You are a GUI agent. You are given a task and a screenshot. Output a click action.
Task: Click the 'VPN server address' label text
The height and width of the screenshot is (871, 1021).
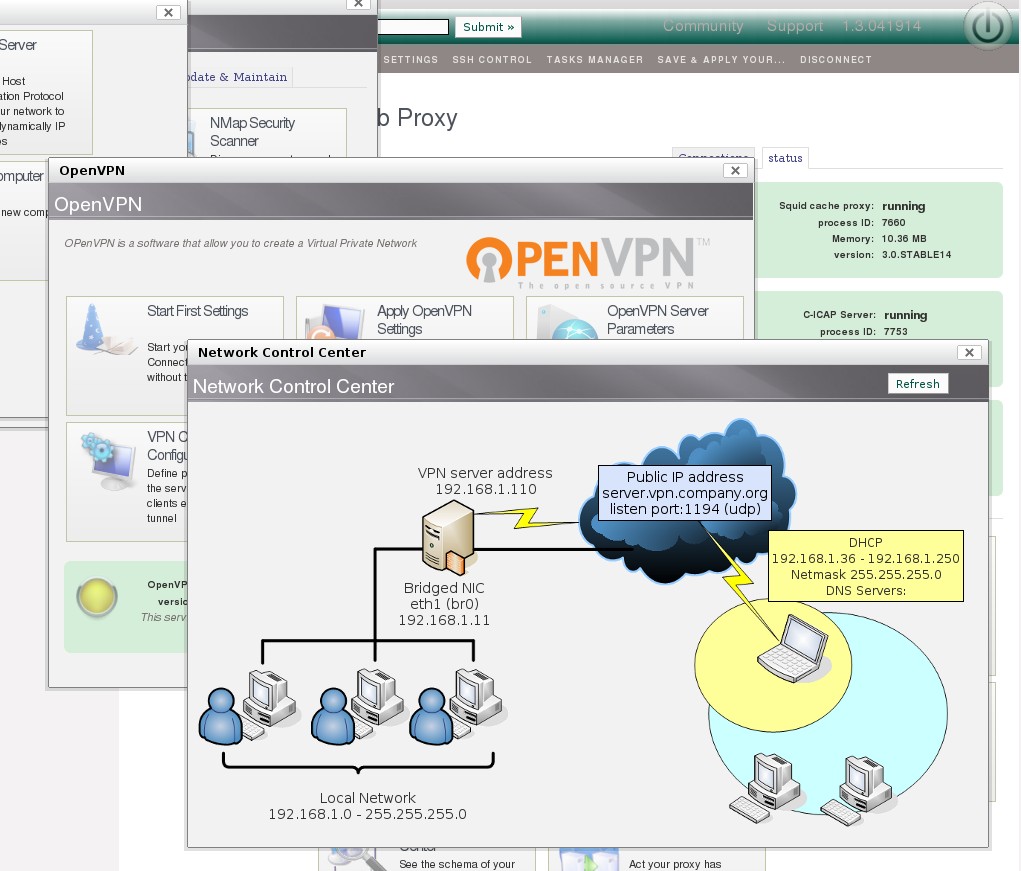[485, 473]
